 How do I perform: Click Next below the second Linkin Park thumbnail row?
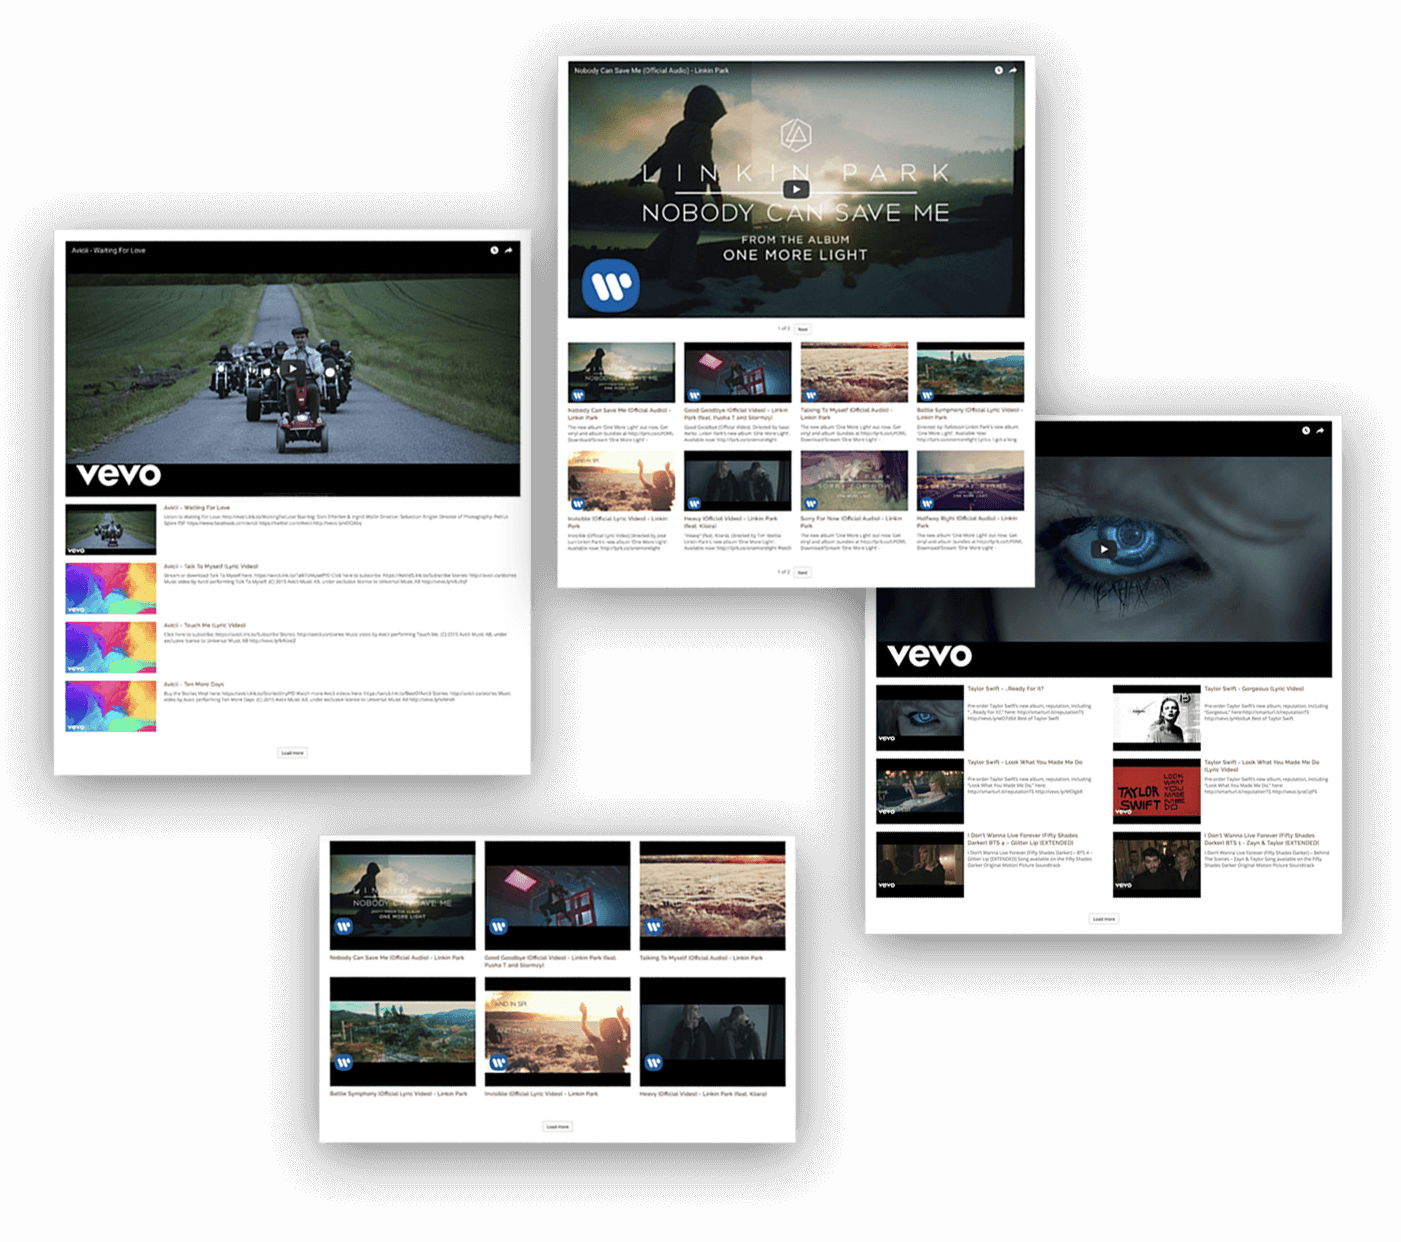[x=803, y=572]
